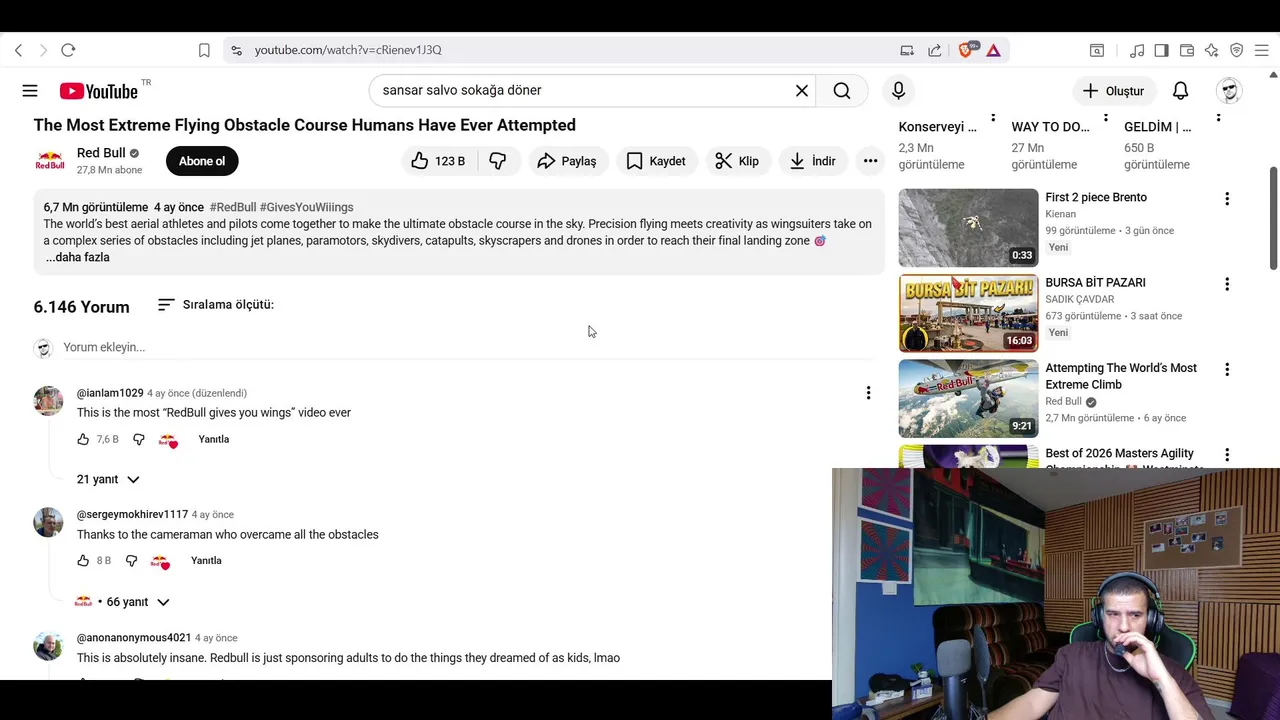Open the Brave Rewards triangle icon
The image size is (1280, 720).
pos(993,50)
